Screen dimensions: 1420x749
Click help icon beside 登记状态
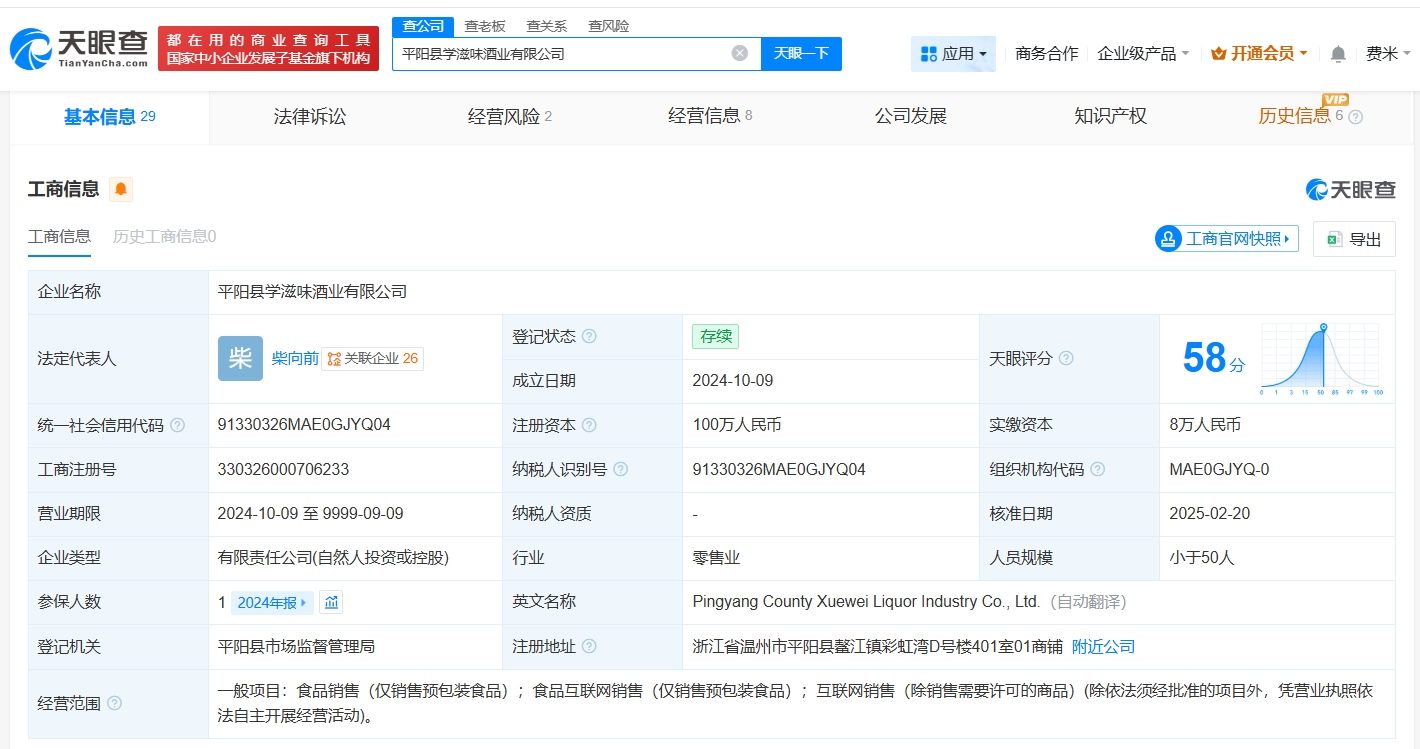(x=589, y=337)
